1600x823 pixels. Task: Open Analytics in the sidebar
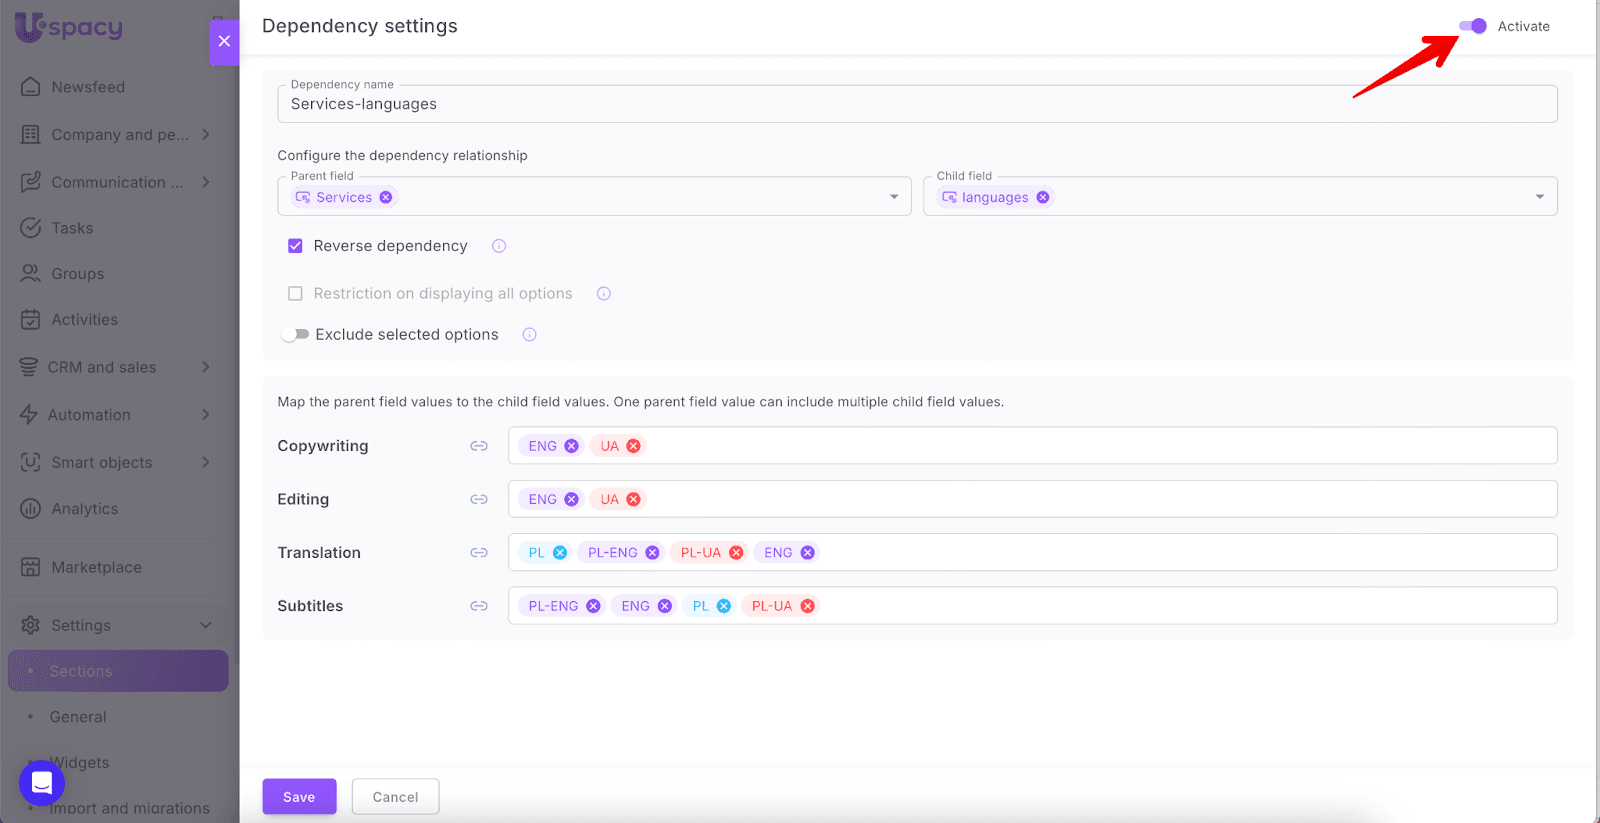tap(85, 509)
